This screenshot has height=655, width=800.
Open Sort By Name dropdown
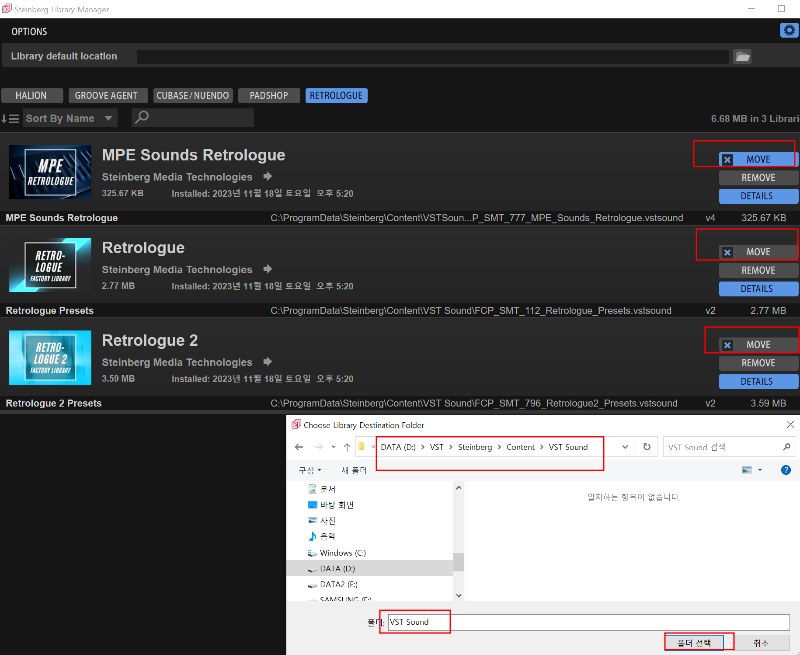tap(70, 118)
